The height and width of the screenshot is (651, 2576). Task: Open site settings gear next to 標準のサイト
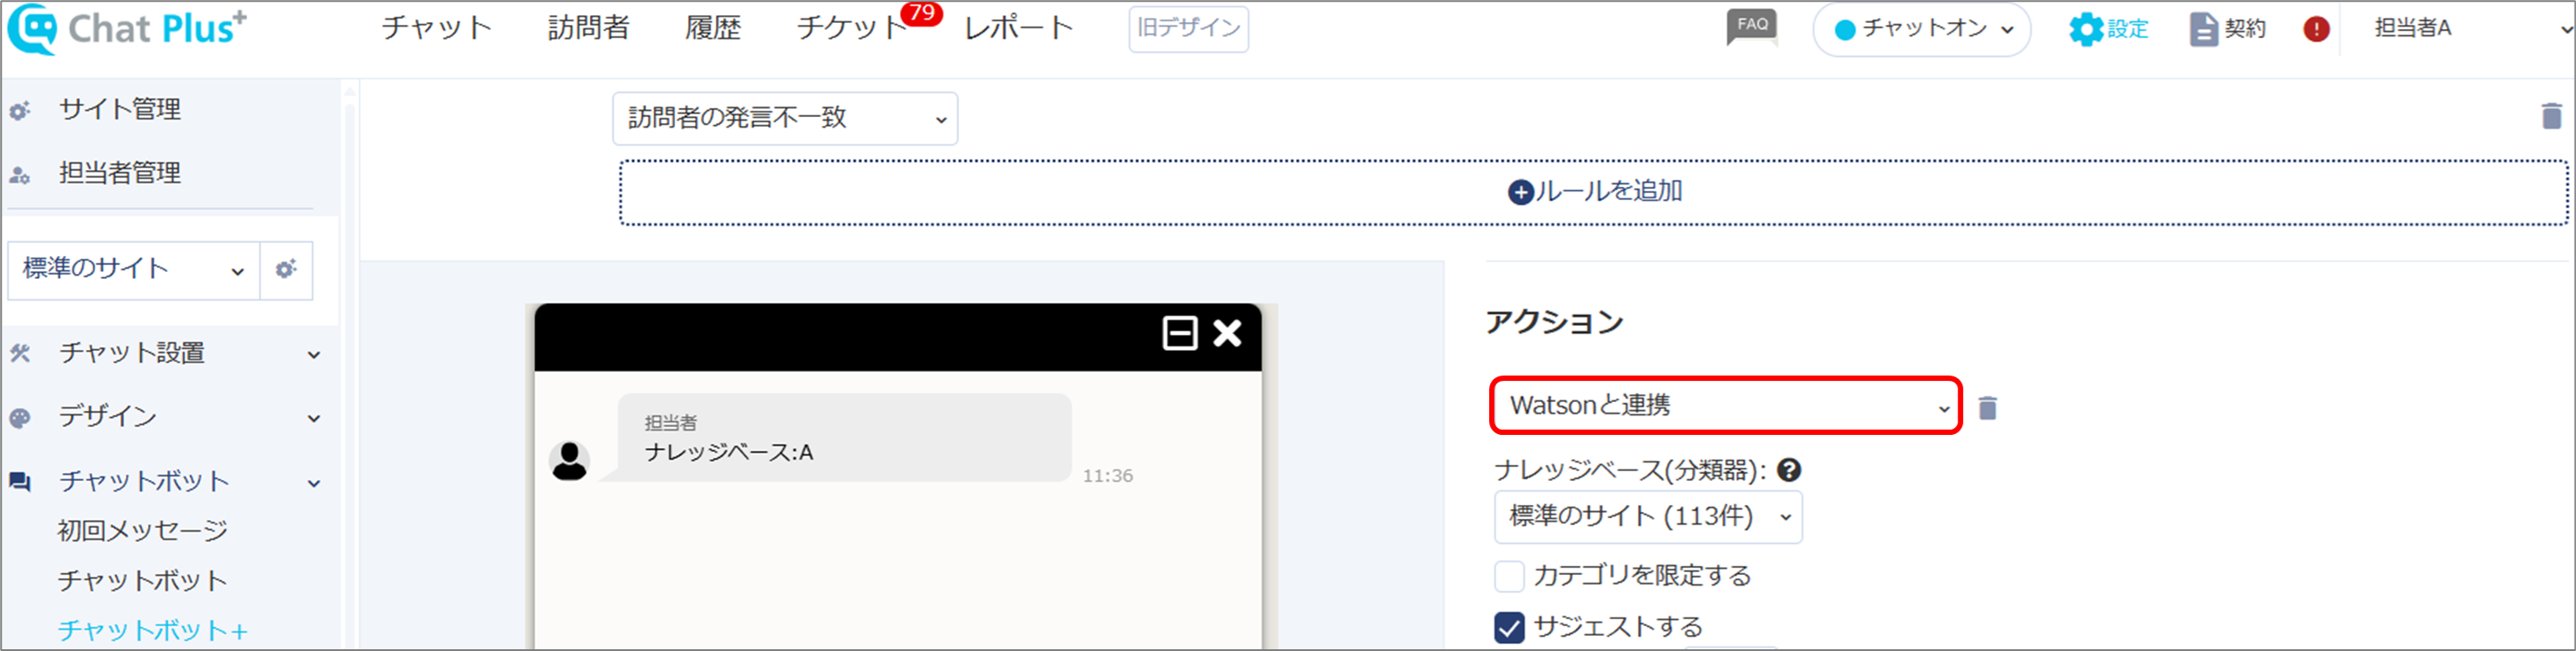[286, 269]
